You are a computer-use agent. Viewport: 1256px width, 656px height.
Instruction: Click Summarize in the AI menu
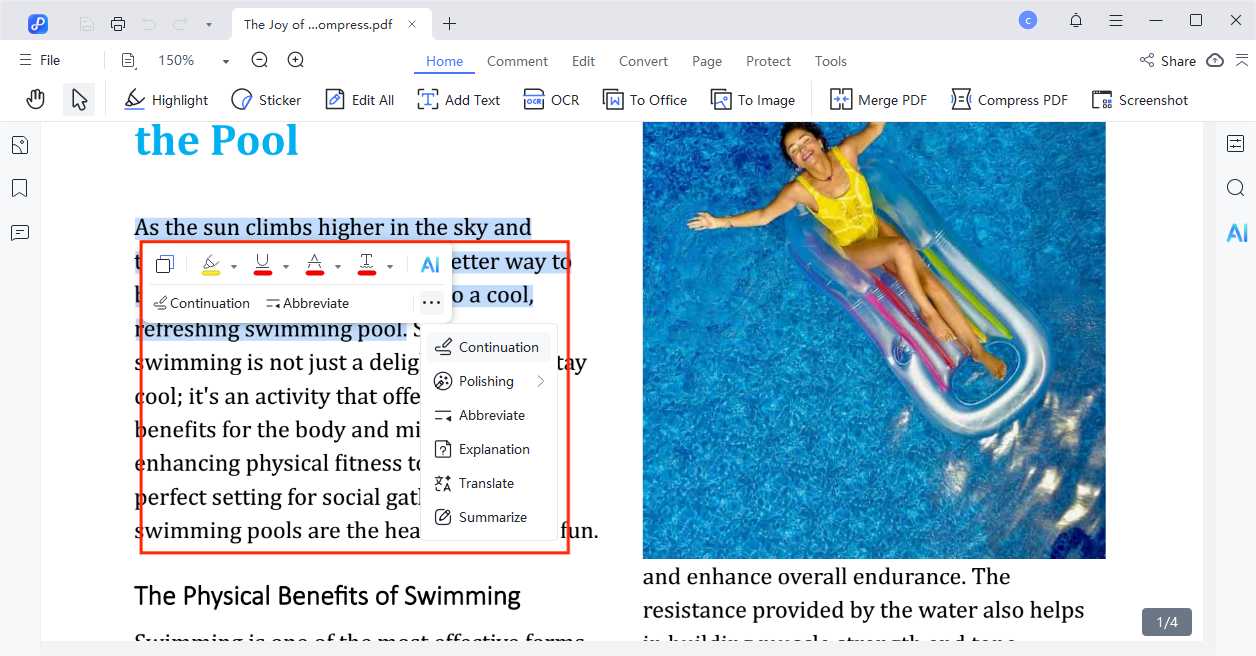pyautogui.click(x=492, y=517)
